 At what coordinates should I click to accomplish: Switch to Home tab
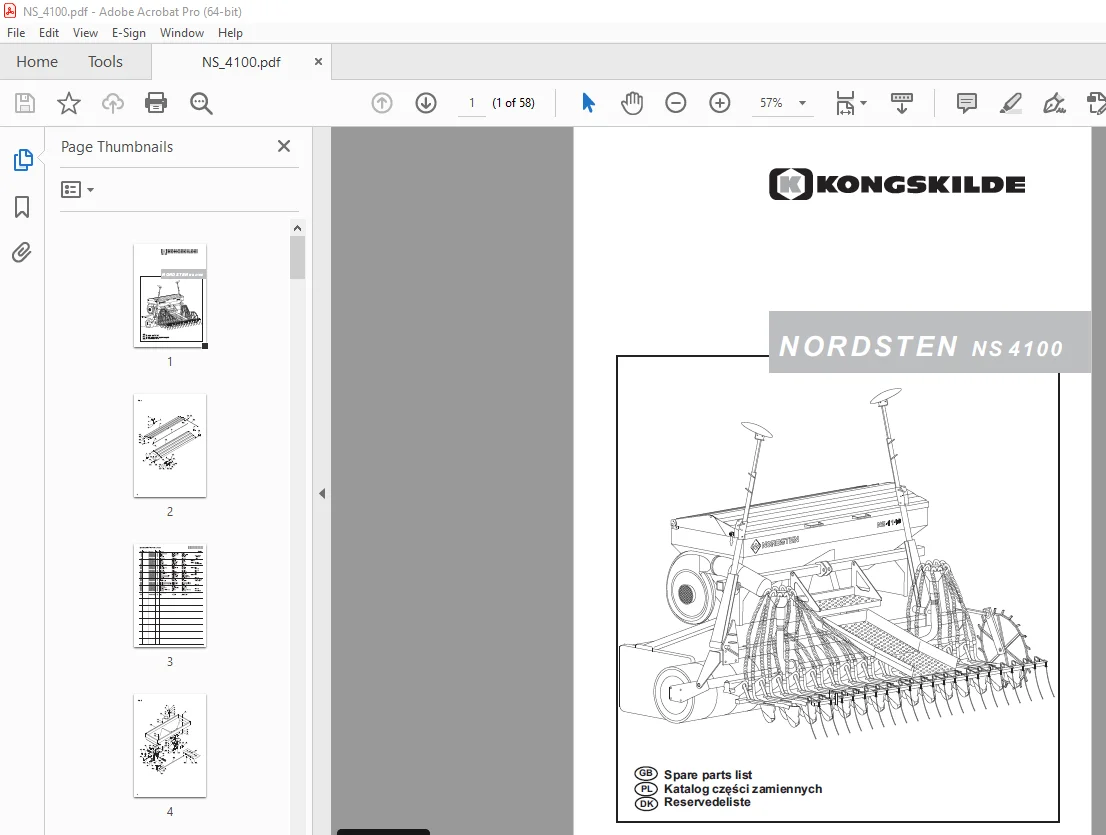37,62
